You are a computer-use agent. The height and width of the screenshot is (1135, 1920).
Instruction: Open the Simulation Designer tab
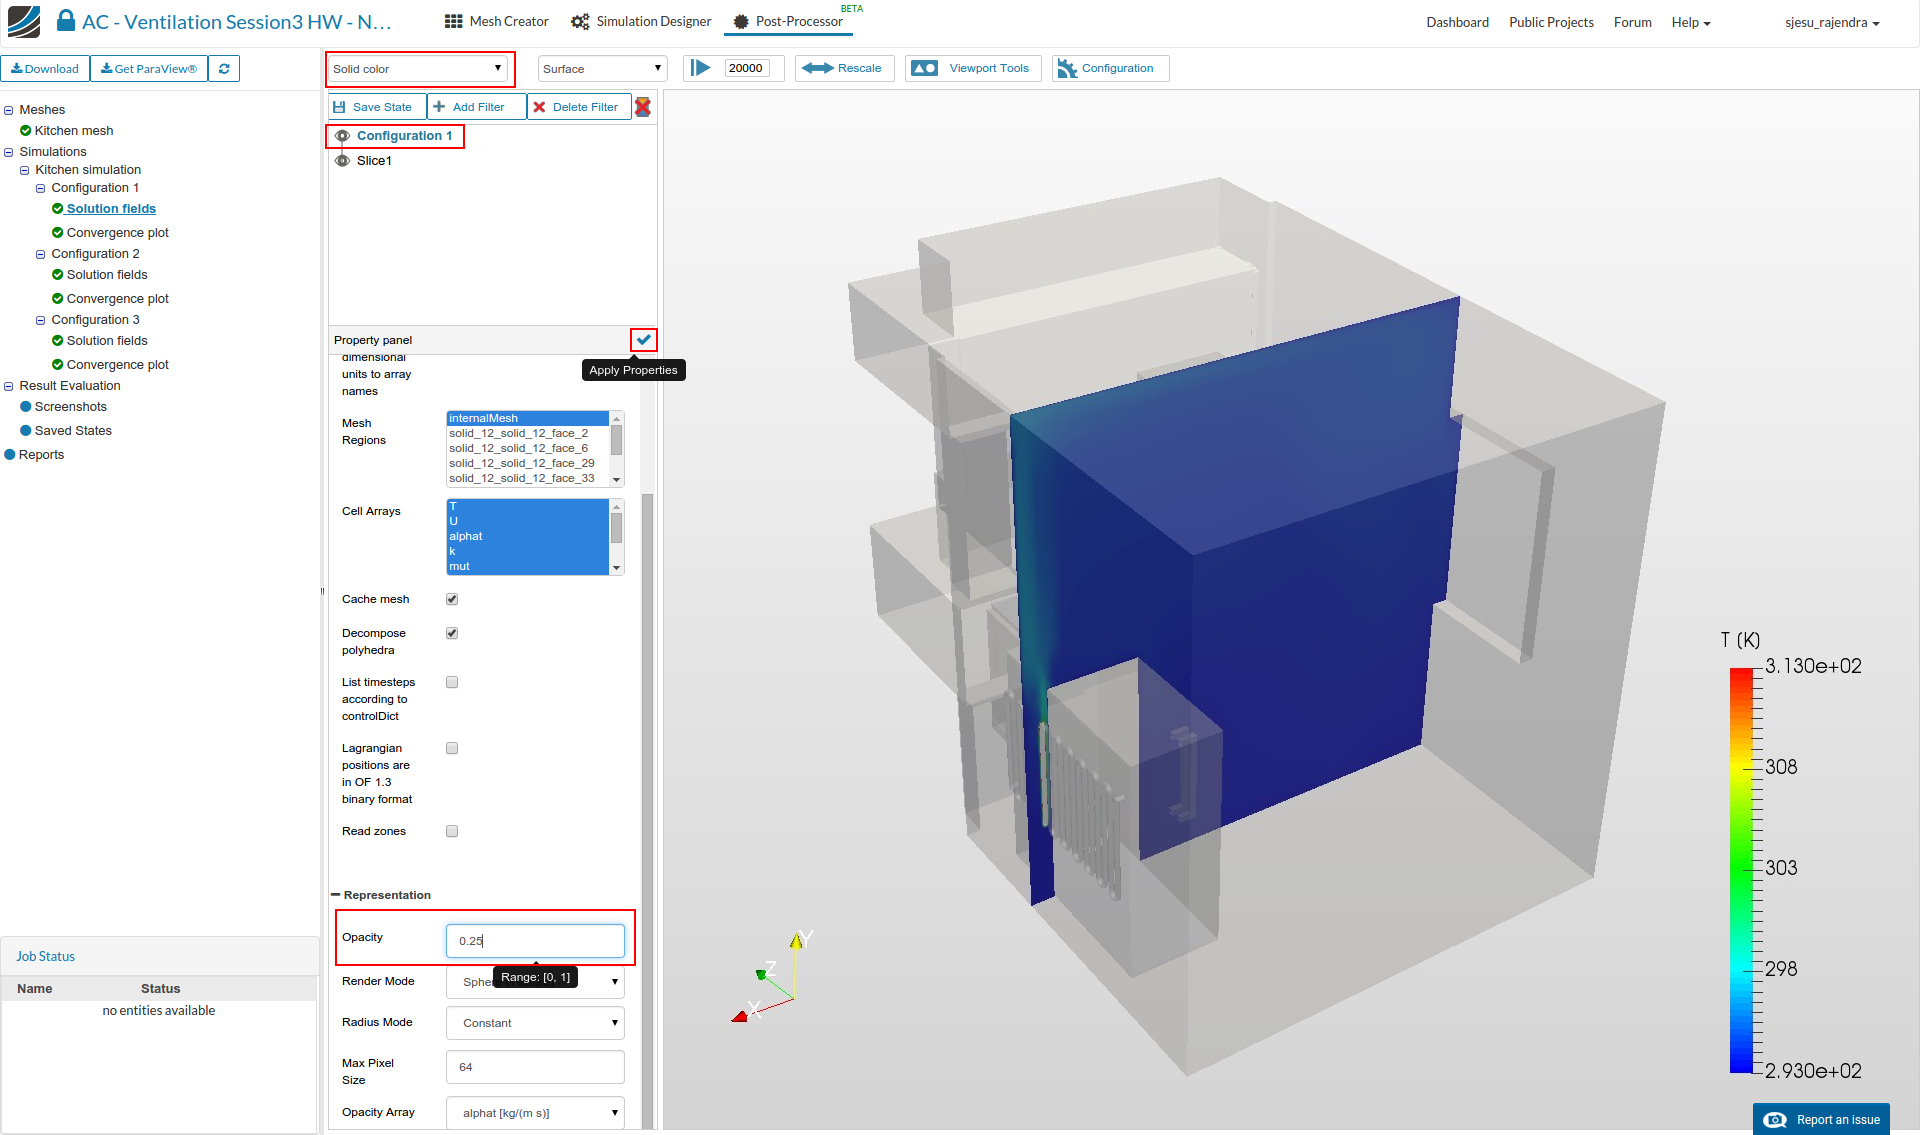[x=641, y=22]
